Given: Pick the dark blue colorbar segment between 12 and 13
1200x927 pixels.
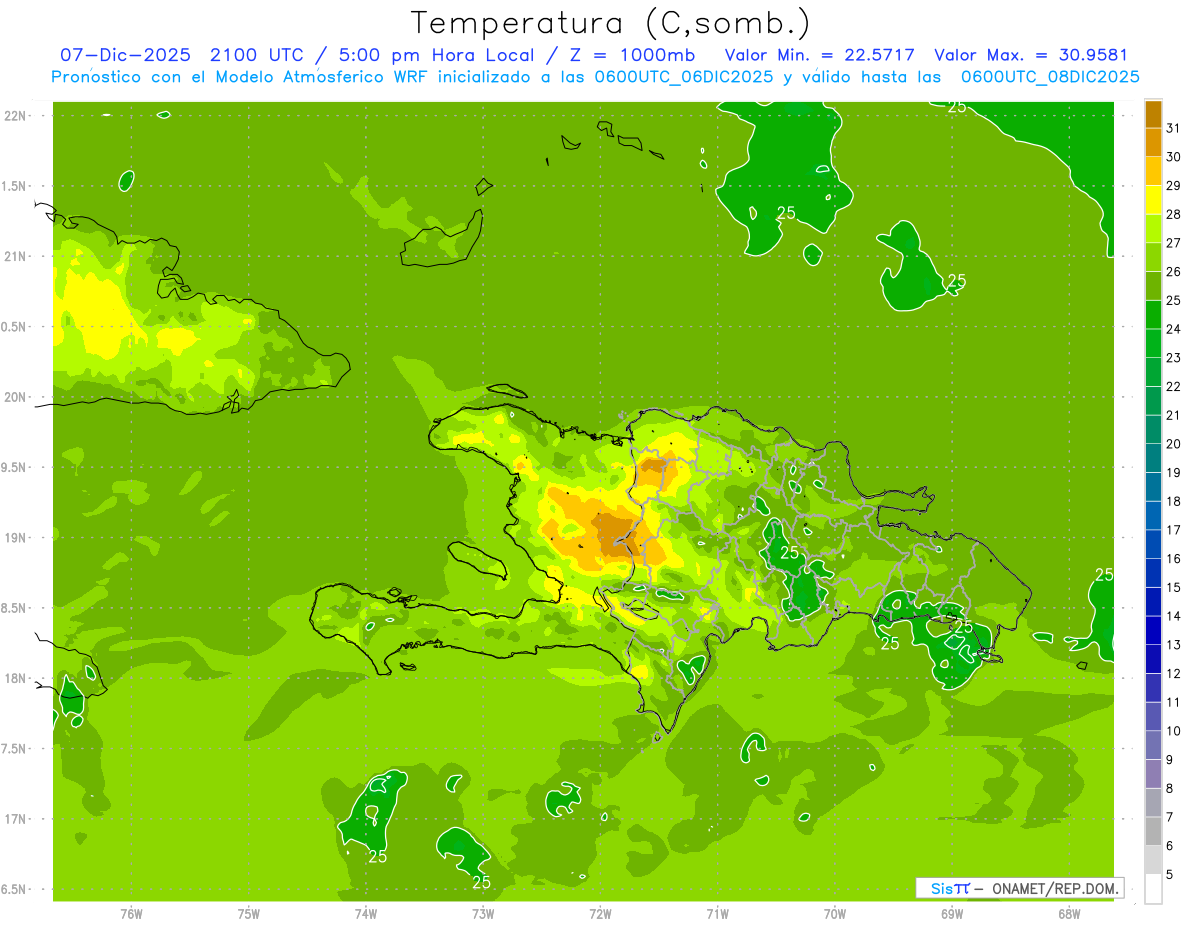Looking at the screenshot, I should 1153,660.
